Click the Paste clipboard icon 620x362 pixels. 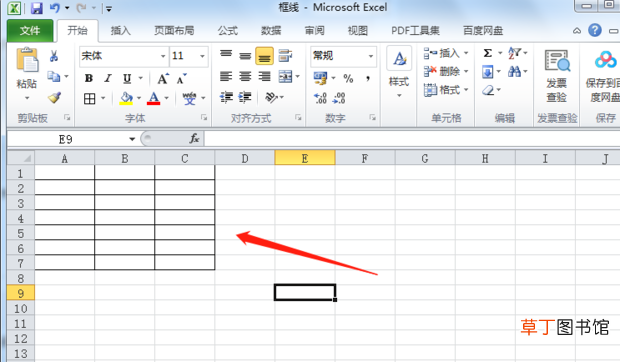click(27, 60)
